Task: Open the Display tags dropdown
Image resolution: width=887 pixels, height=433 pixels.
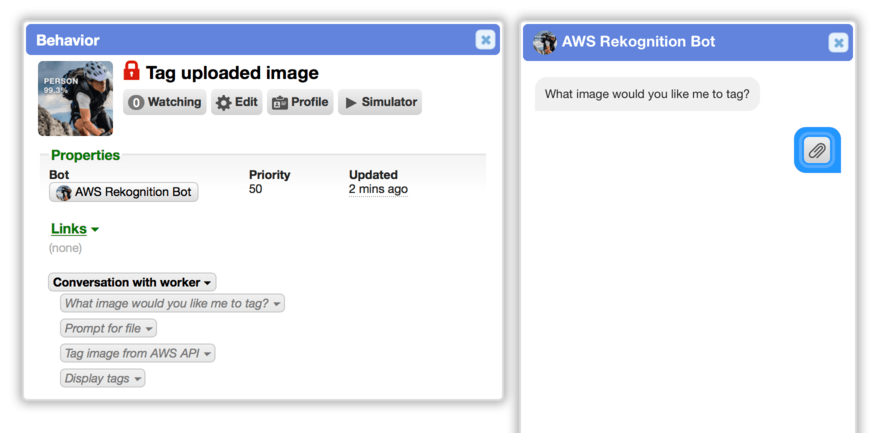Action: coord(102,378)
